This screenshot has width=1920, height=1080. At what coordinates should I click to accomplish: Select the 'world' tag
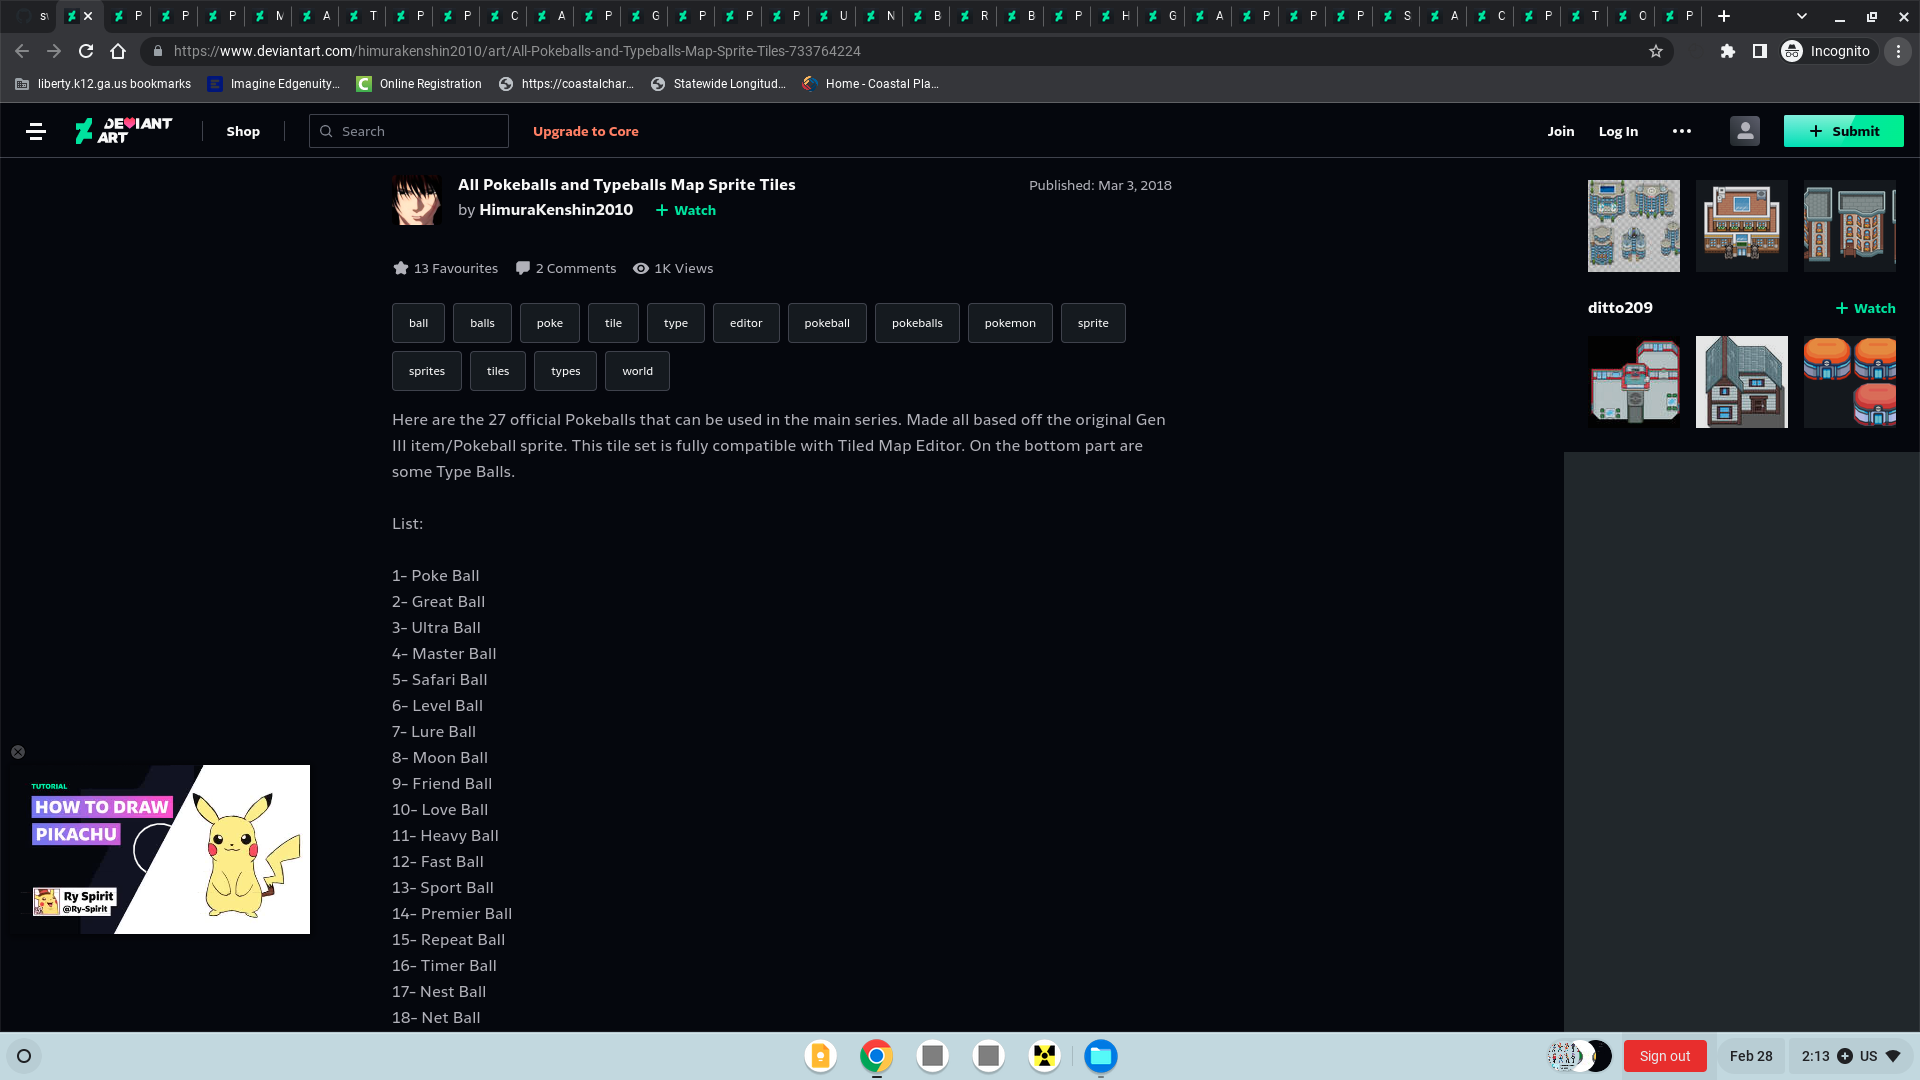point(637,371)
